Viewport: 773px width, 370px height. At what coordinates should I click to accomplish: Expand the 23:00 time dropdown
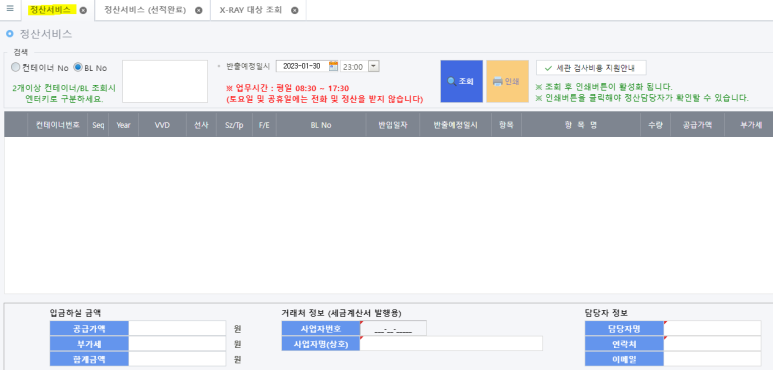[x=374, y=67]
